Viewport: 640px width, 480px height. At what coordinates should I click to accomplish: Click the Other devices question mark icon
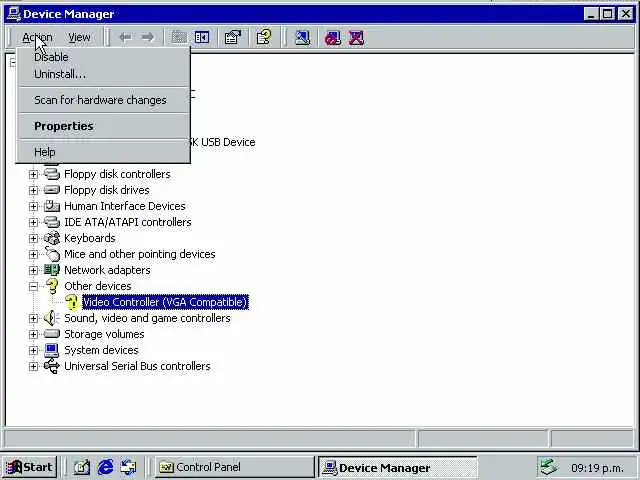click(52, 286)
